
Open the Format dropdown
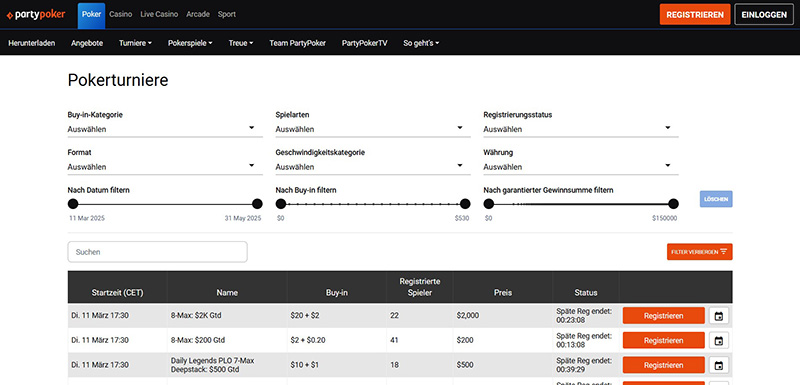click(x=165, y=167)
